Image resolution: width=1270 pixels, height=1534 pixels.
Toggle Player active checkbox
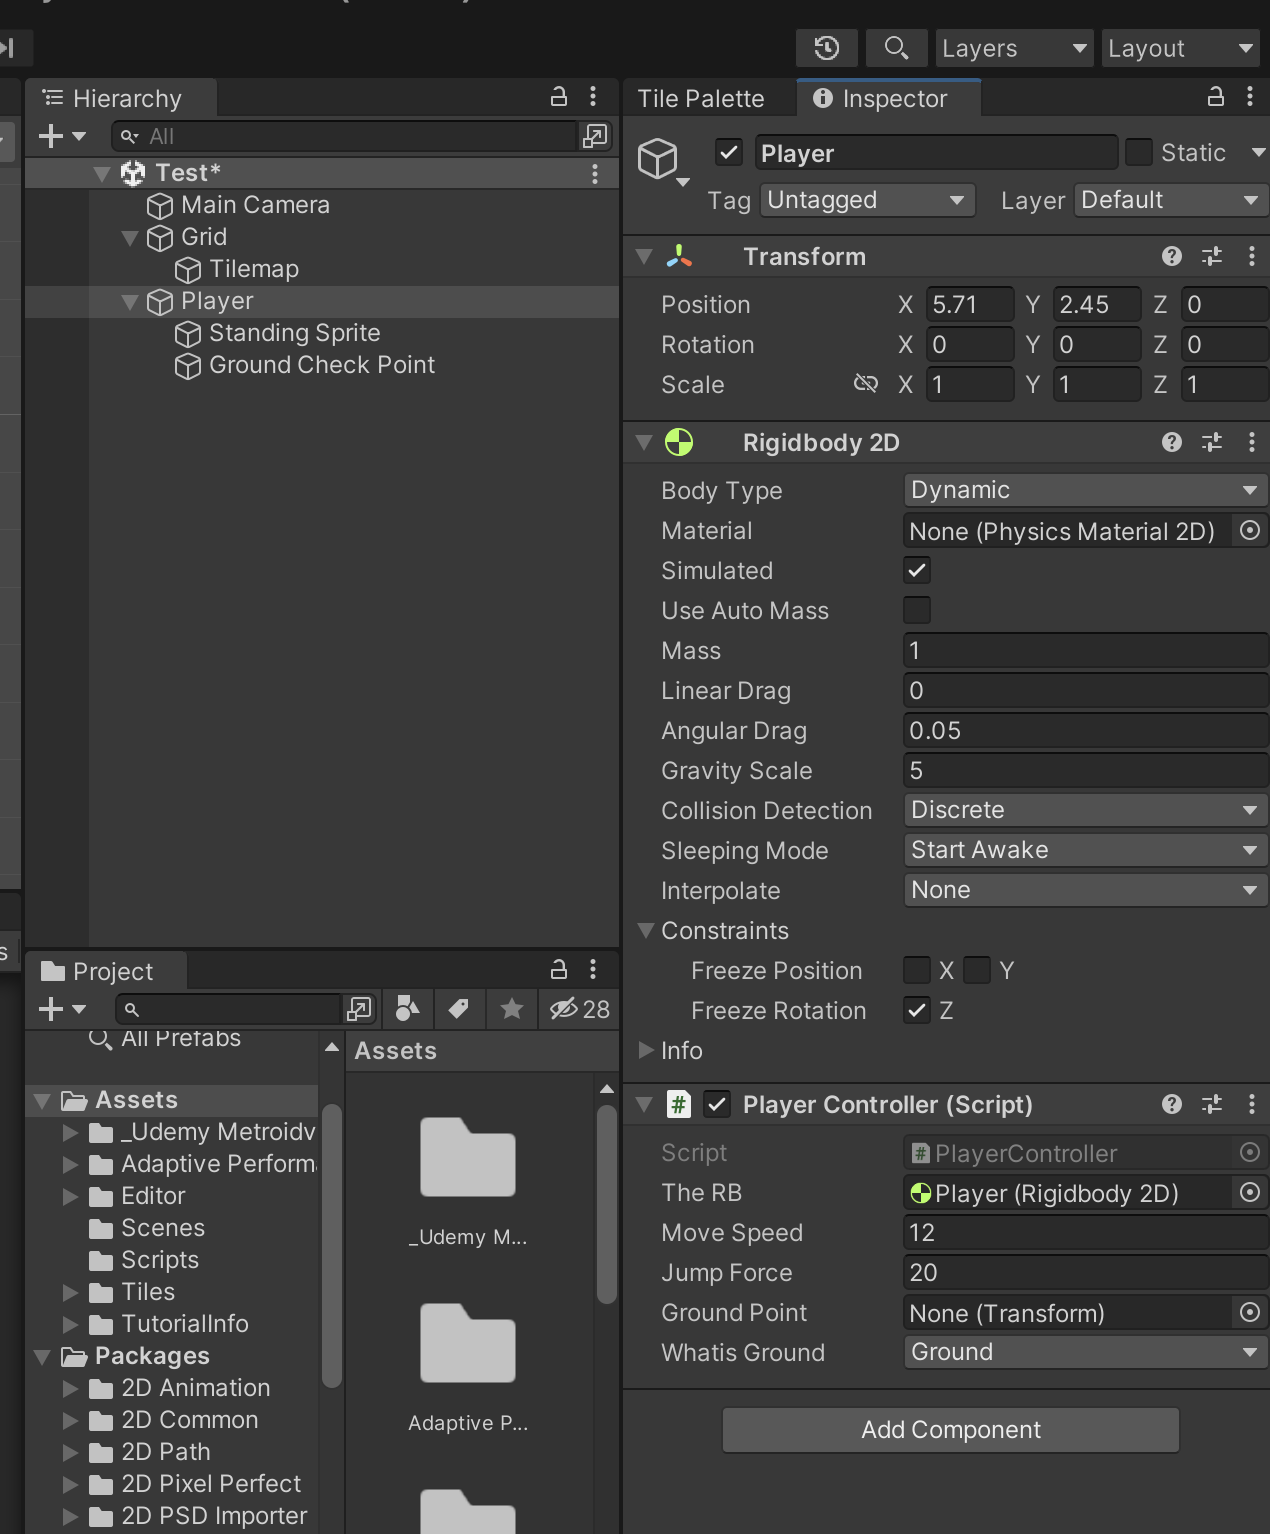(729, 153)
